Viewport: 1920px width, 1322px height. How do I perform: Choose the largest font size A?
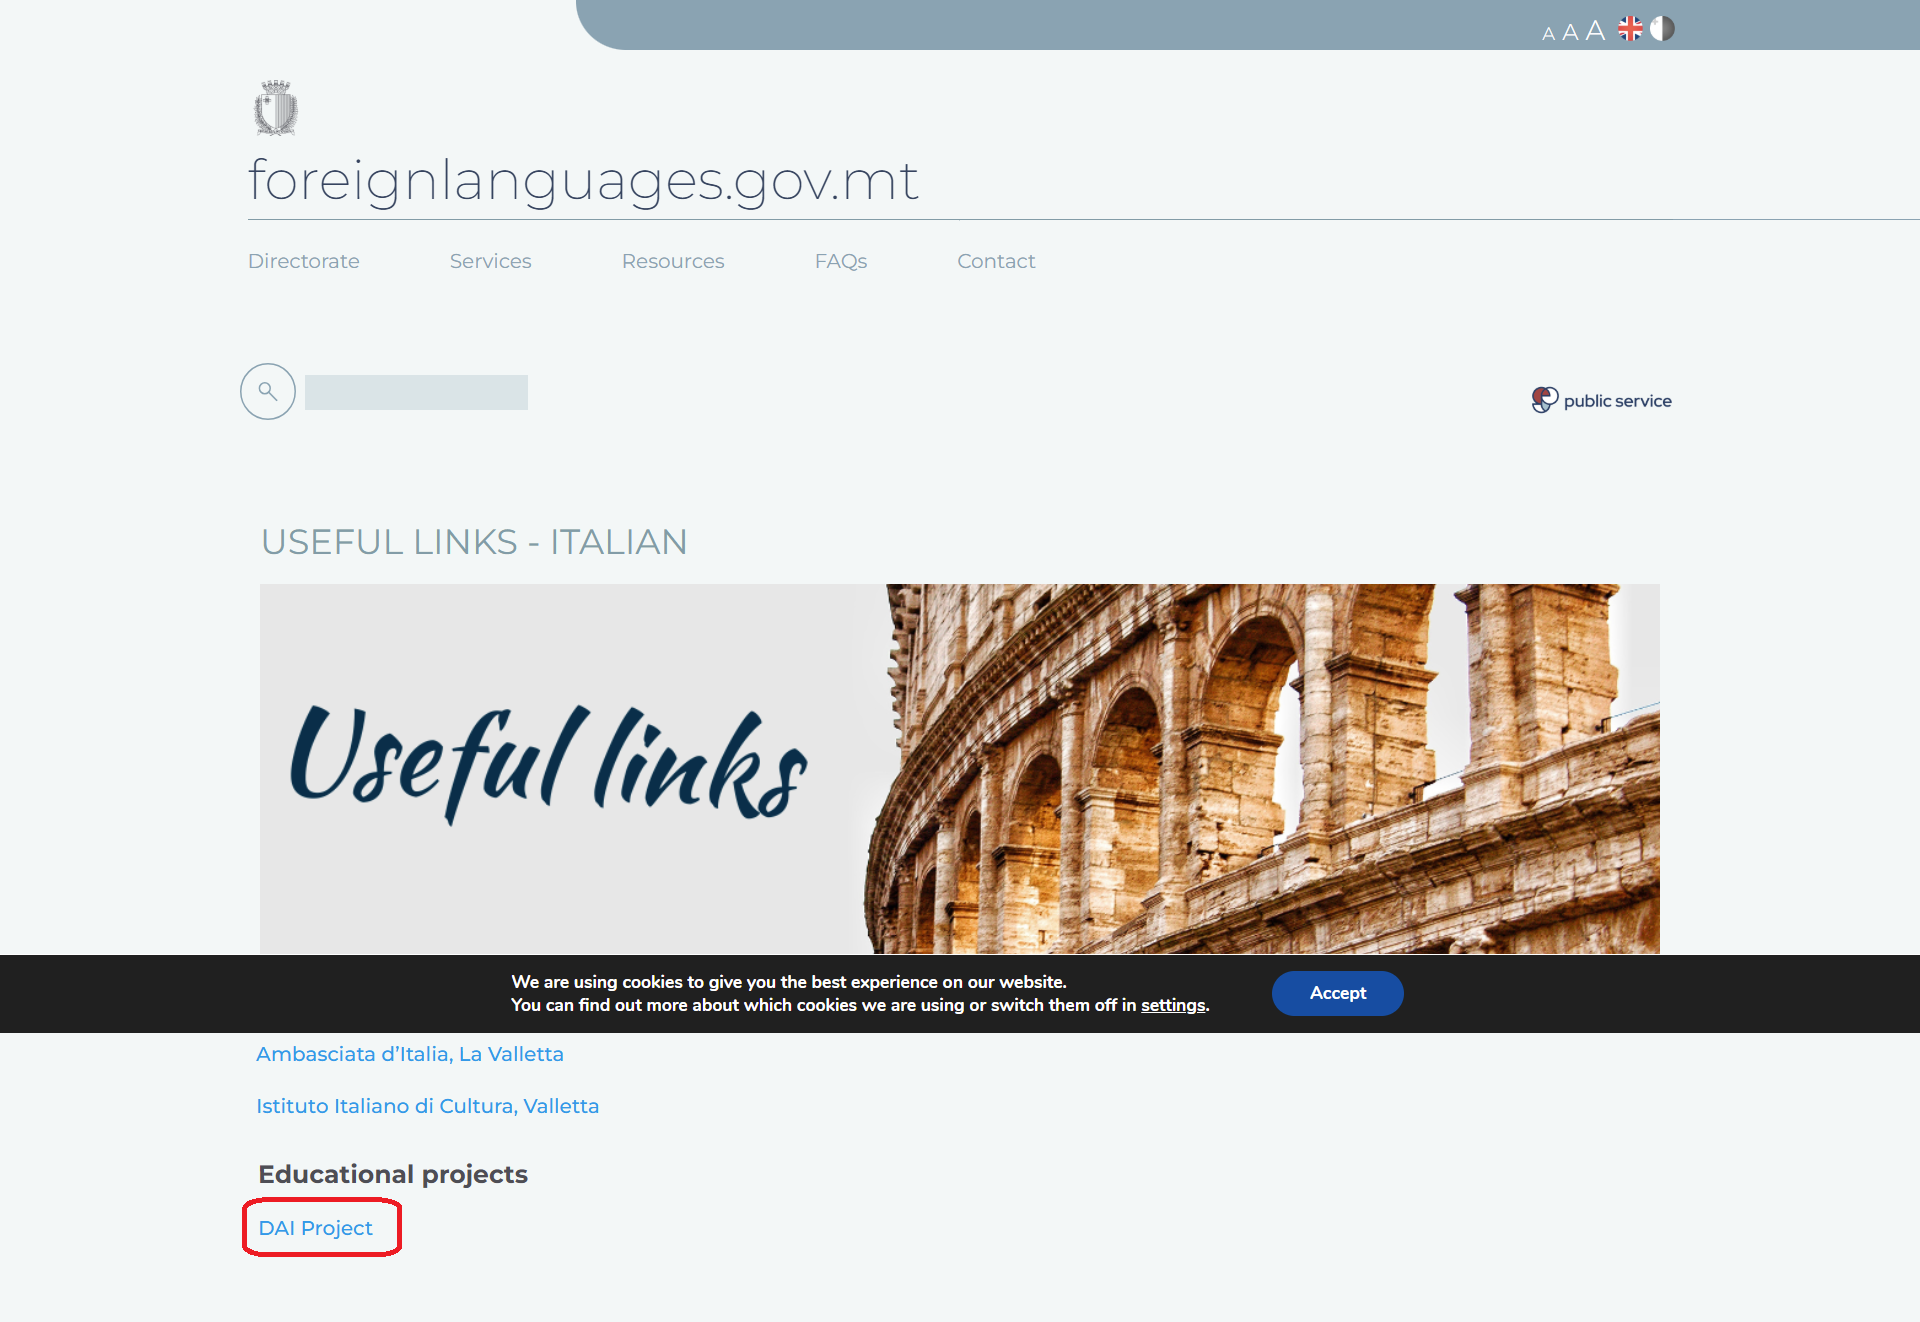coord(1595,31)
